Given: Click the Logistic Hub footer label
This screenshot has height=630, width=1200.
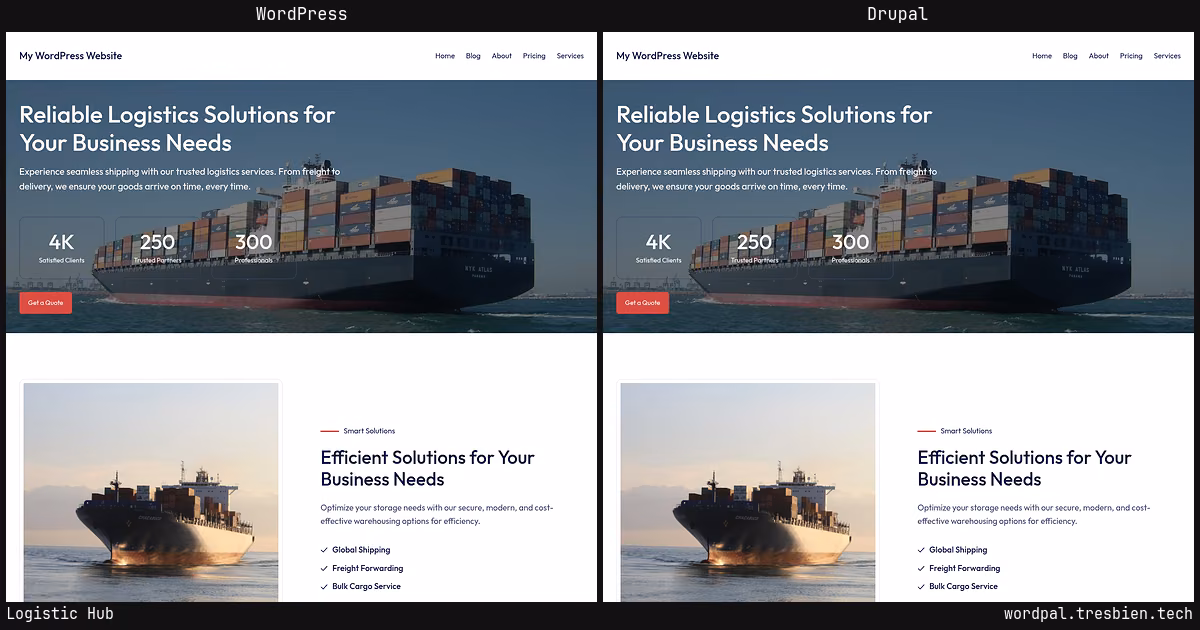Looking at the screenshot, I should pyautogui.click(x=60, y=614).
